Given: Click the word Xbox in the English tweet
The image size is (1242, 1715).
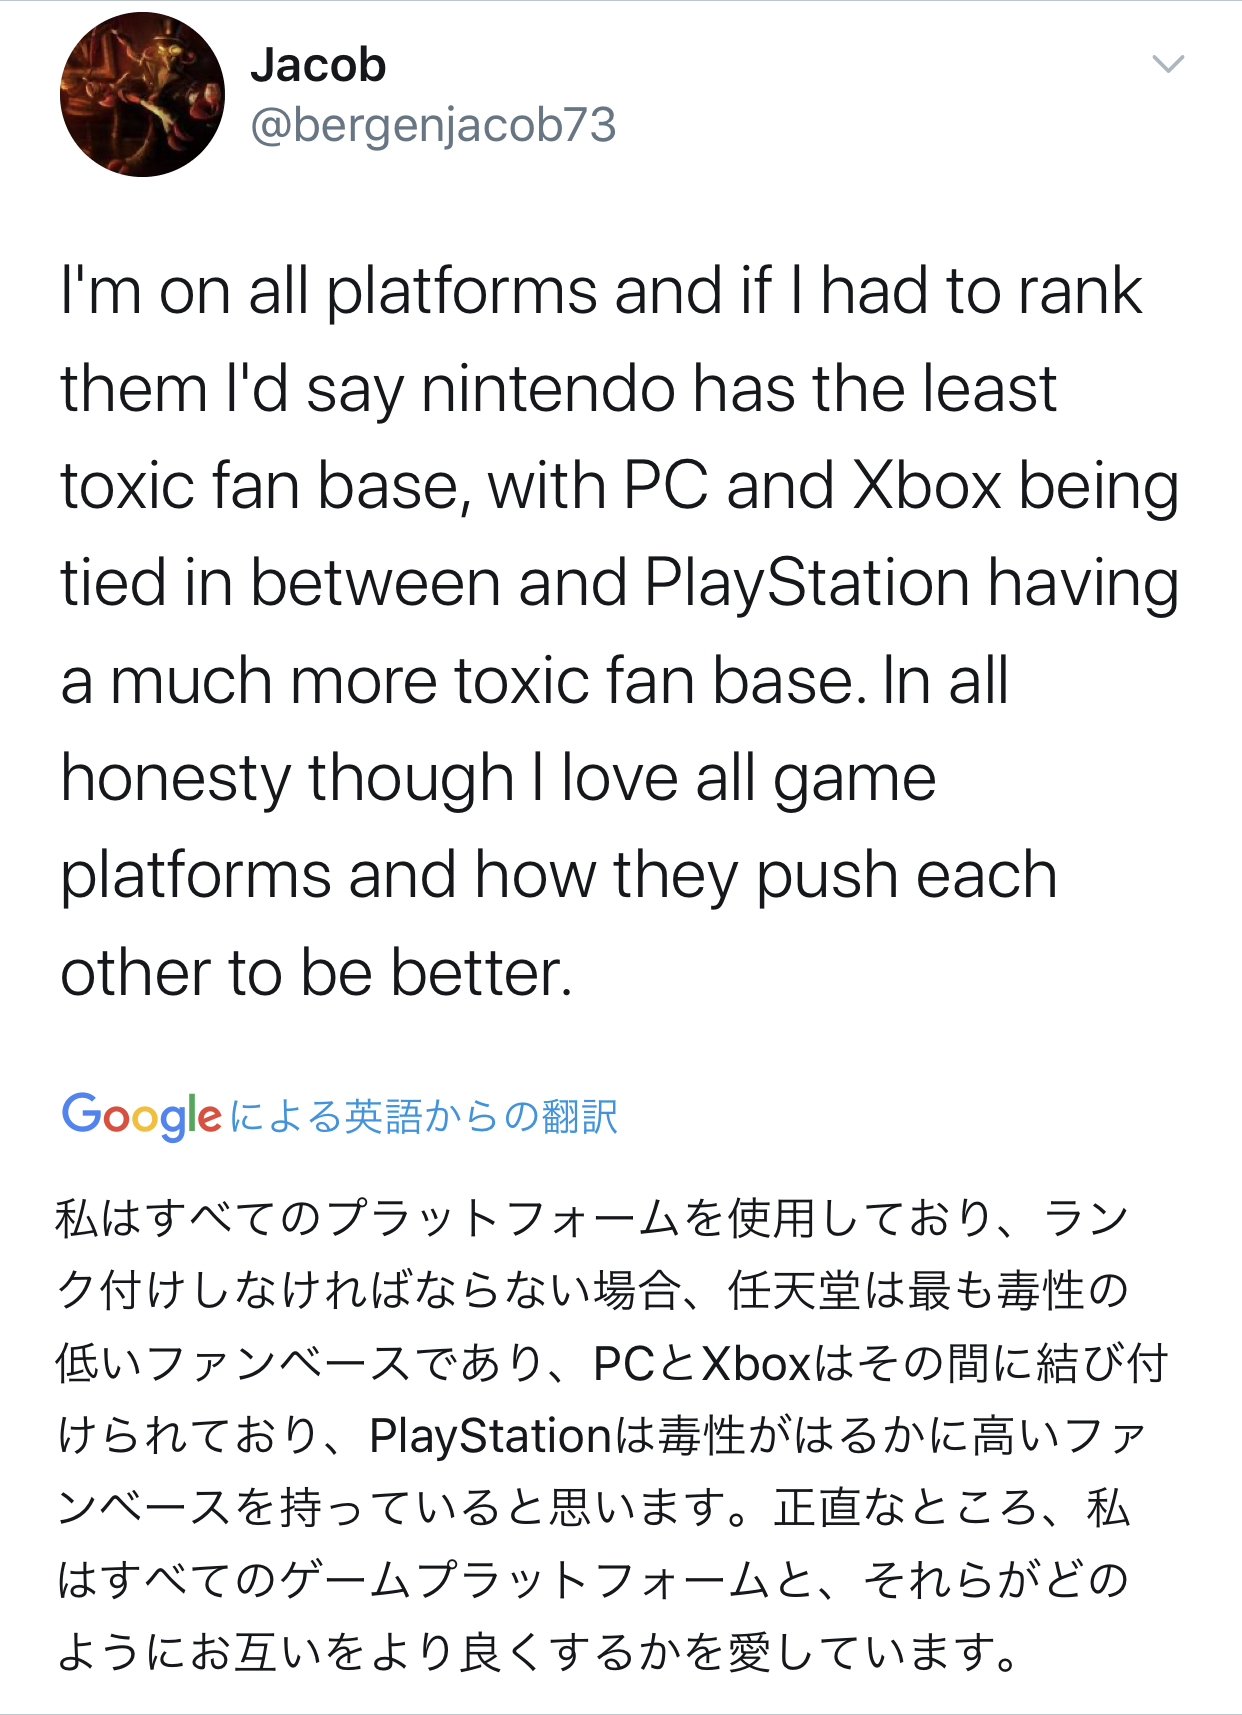Looking at the screenshot, I should [x=926, y=486].
